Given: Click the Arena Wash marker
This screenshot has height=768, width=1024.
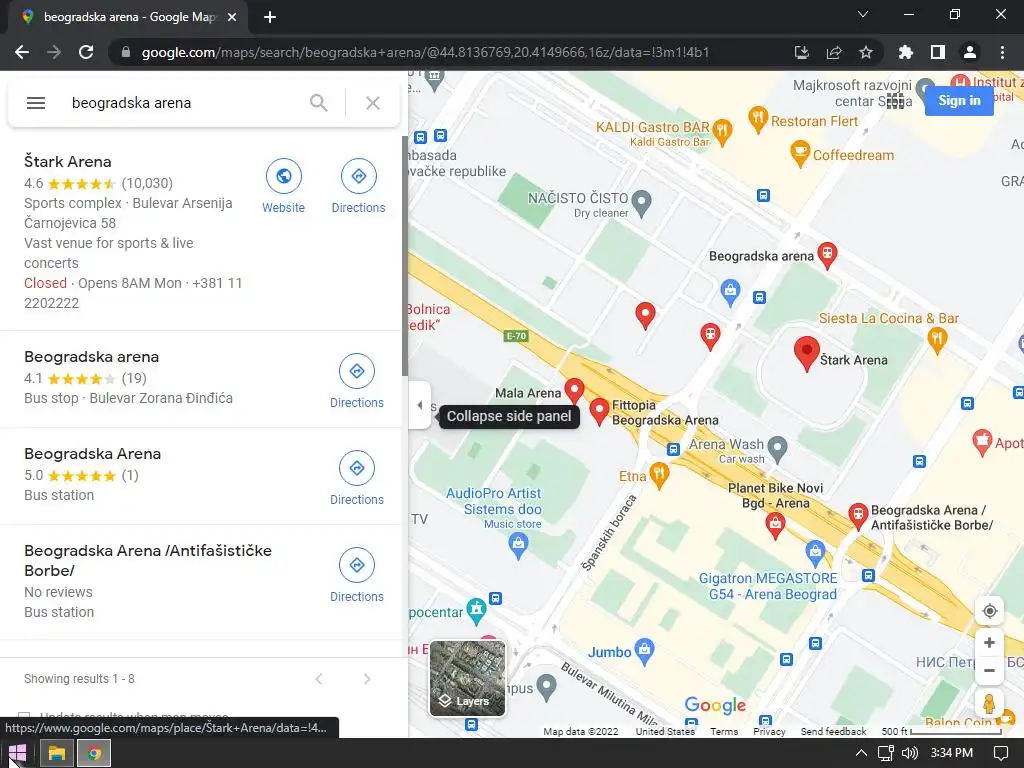Looking at the screenshot, I should (777, 449).
